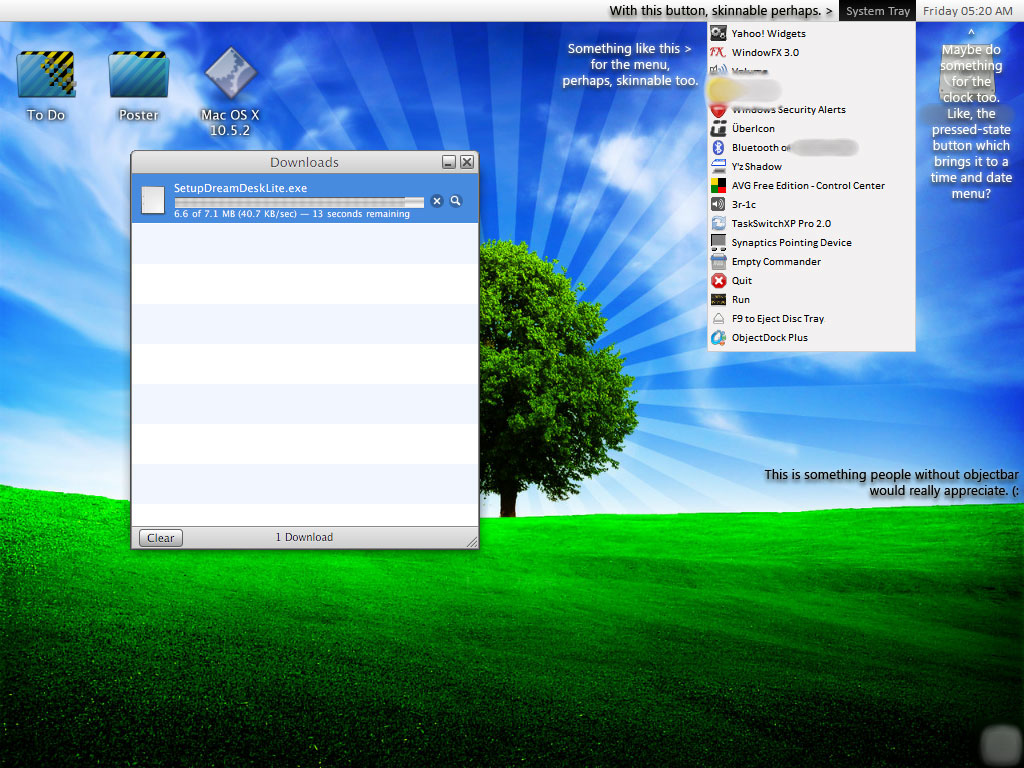This screenshot has width=1024, height=768.
Task: Click the ObjectDock Plus icon
Action: [x=718, y=338]
